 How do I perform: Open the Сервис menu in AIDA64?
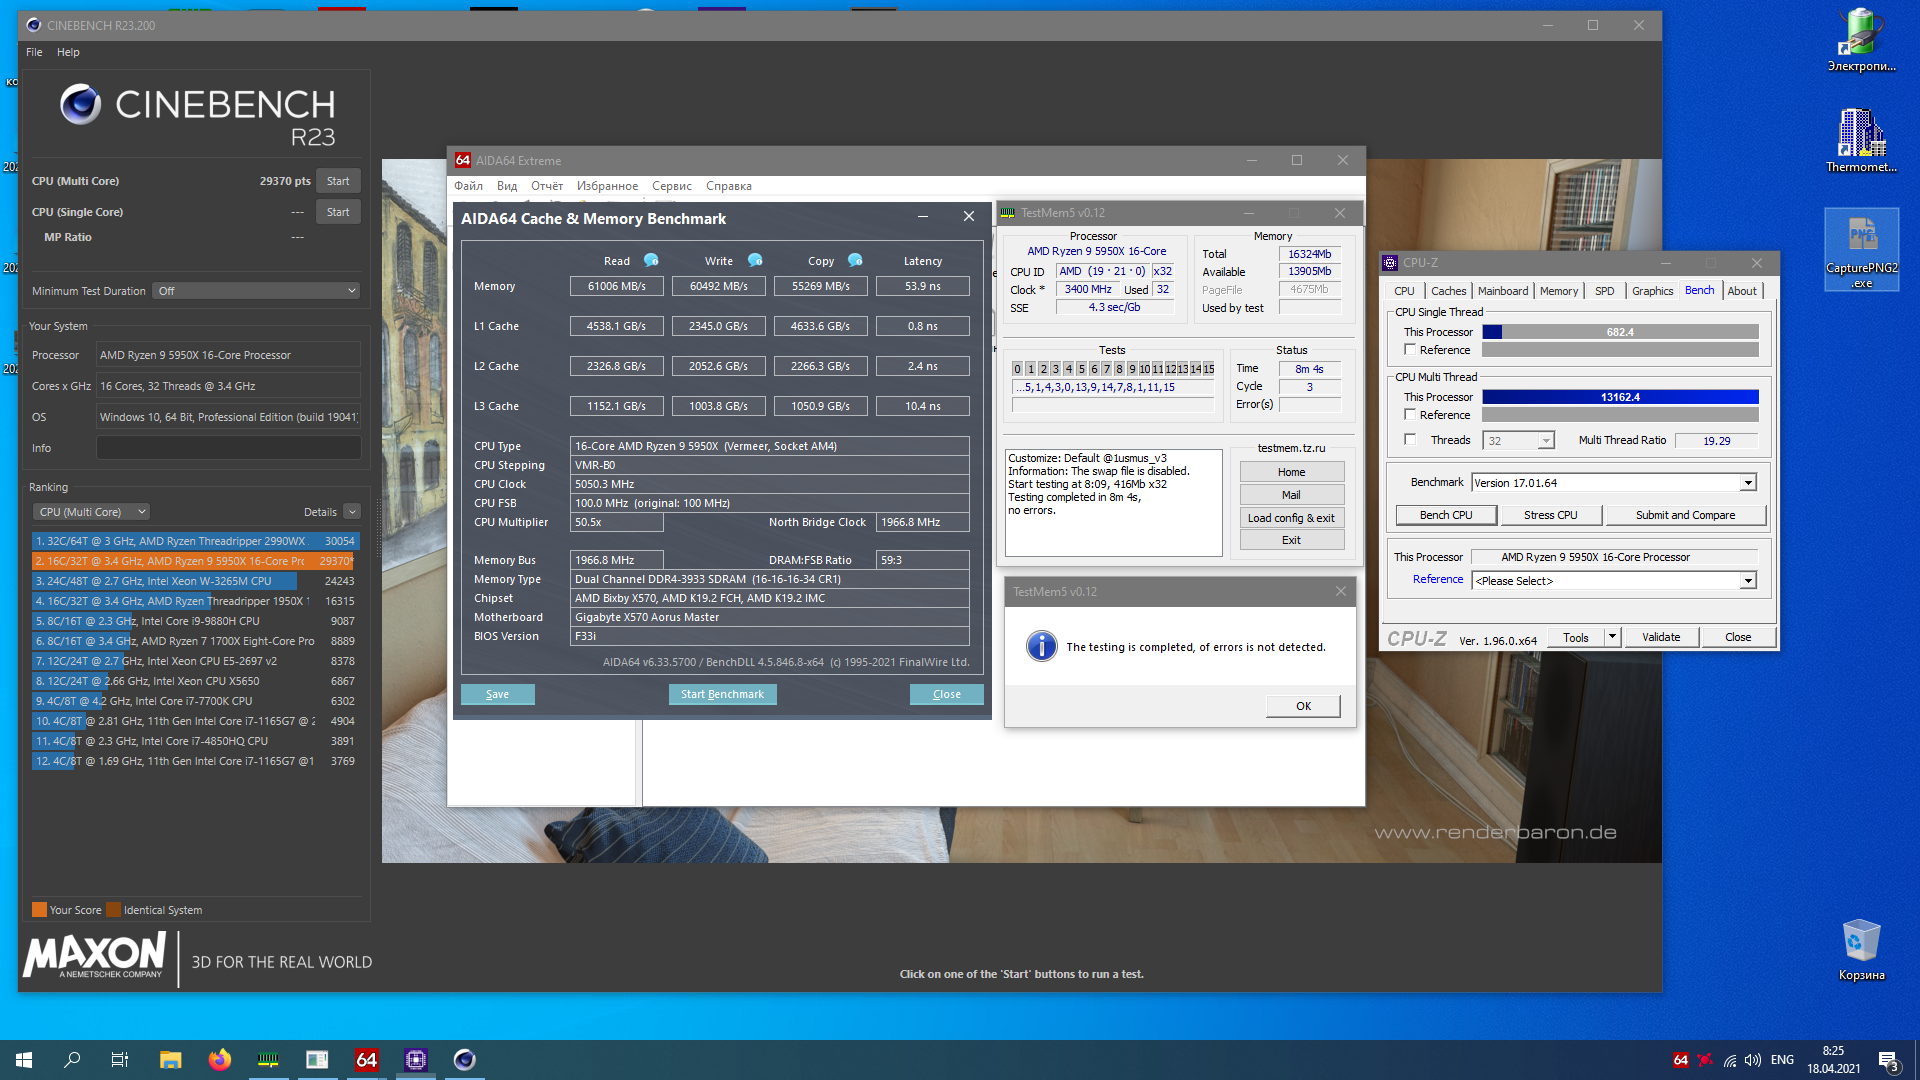click(x=671, y=186)
